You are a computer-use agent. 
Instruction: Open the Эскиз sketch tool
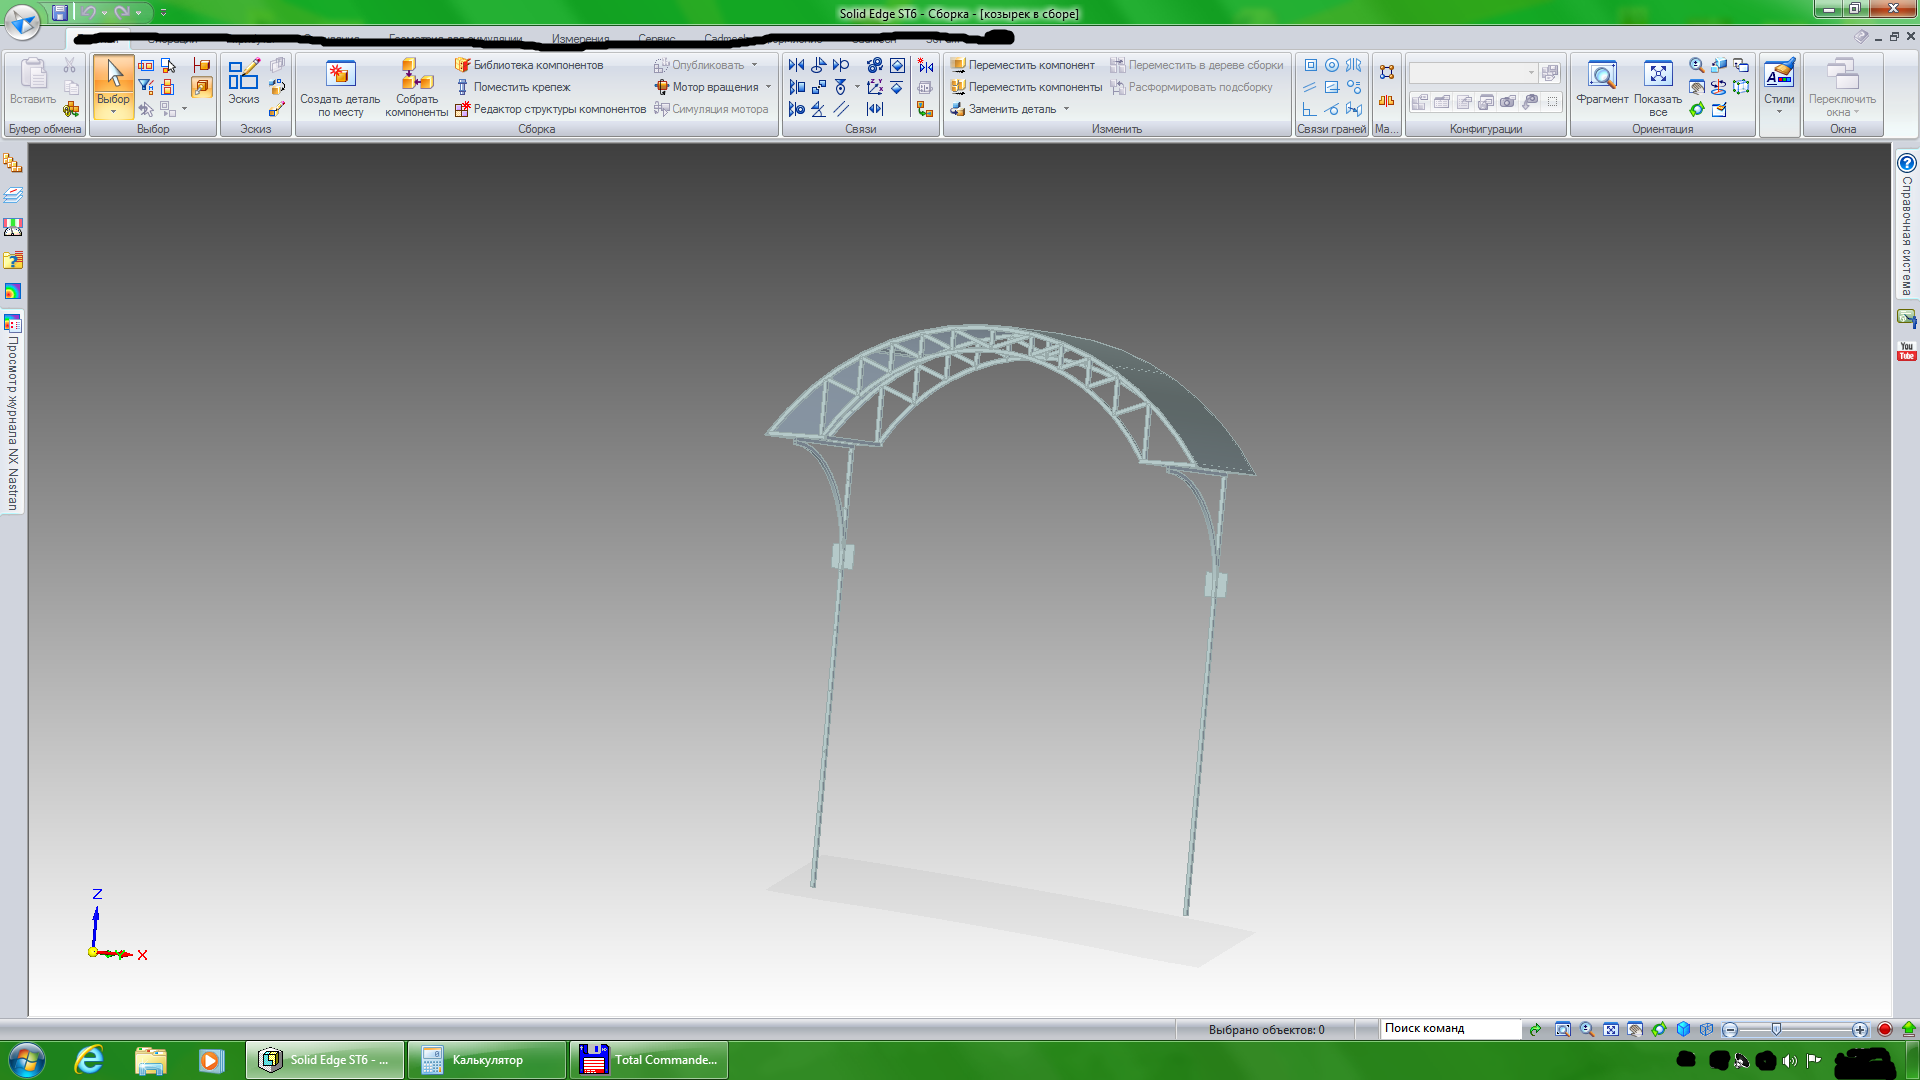[x=243, y=81]
